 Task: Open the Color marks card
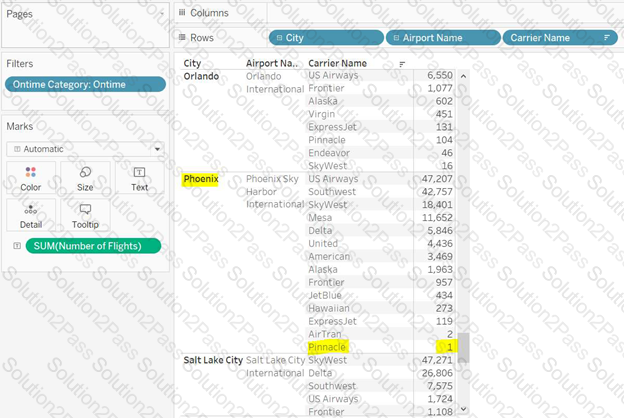click(x=31, y=178)
